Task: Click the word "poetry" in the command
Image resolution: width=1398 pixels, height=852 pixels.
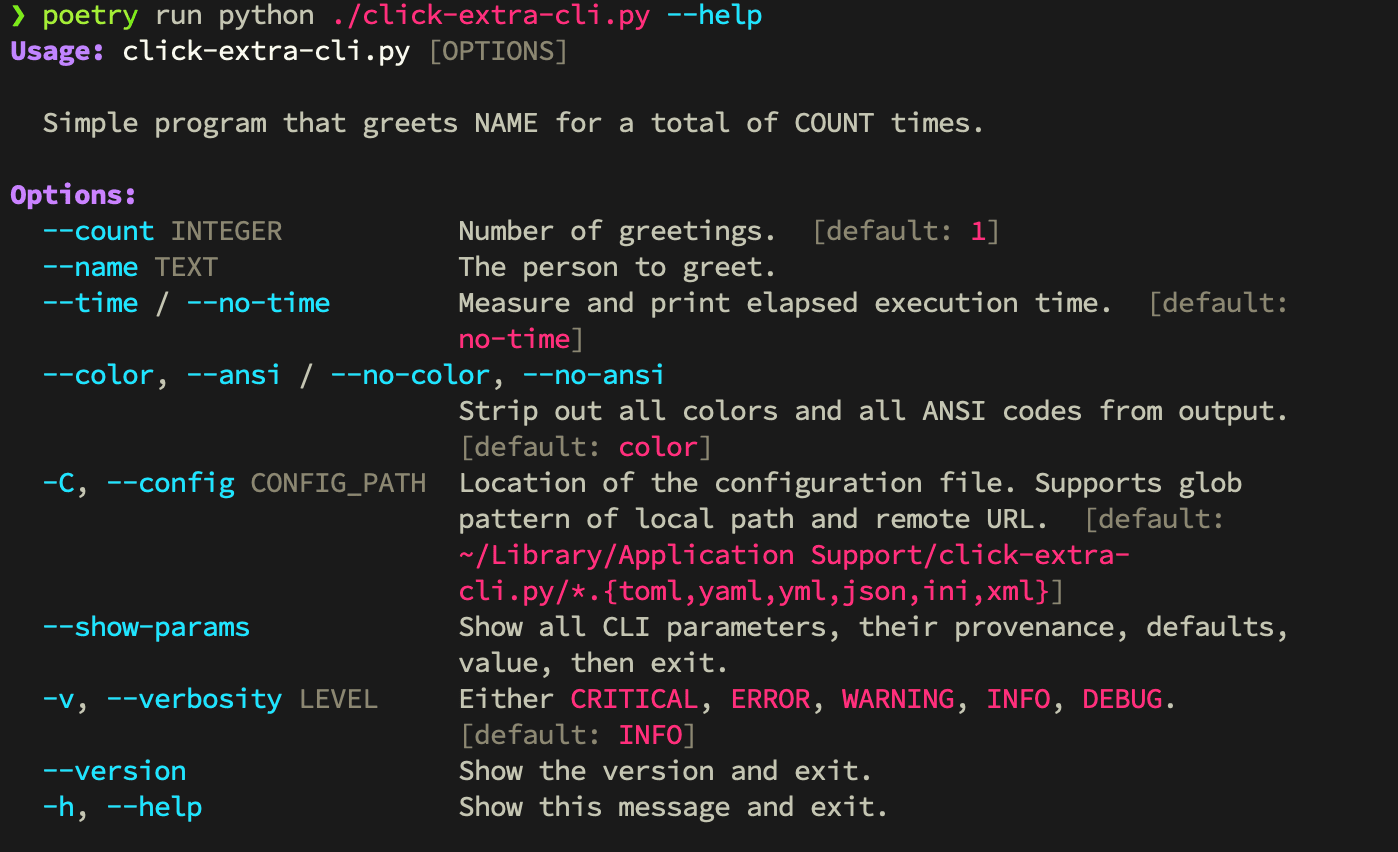Action: 90,16
